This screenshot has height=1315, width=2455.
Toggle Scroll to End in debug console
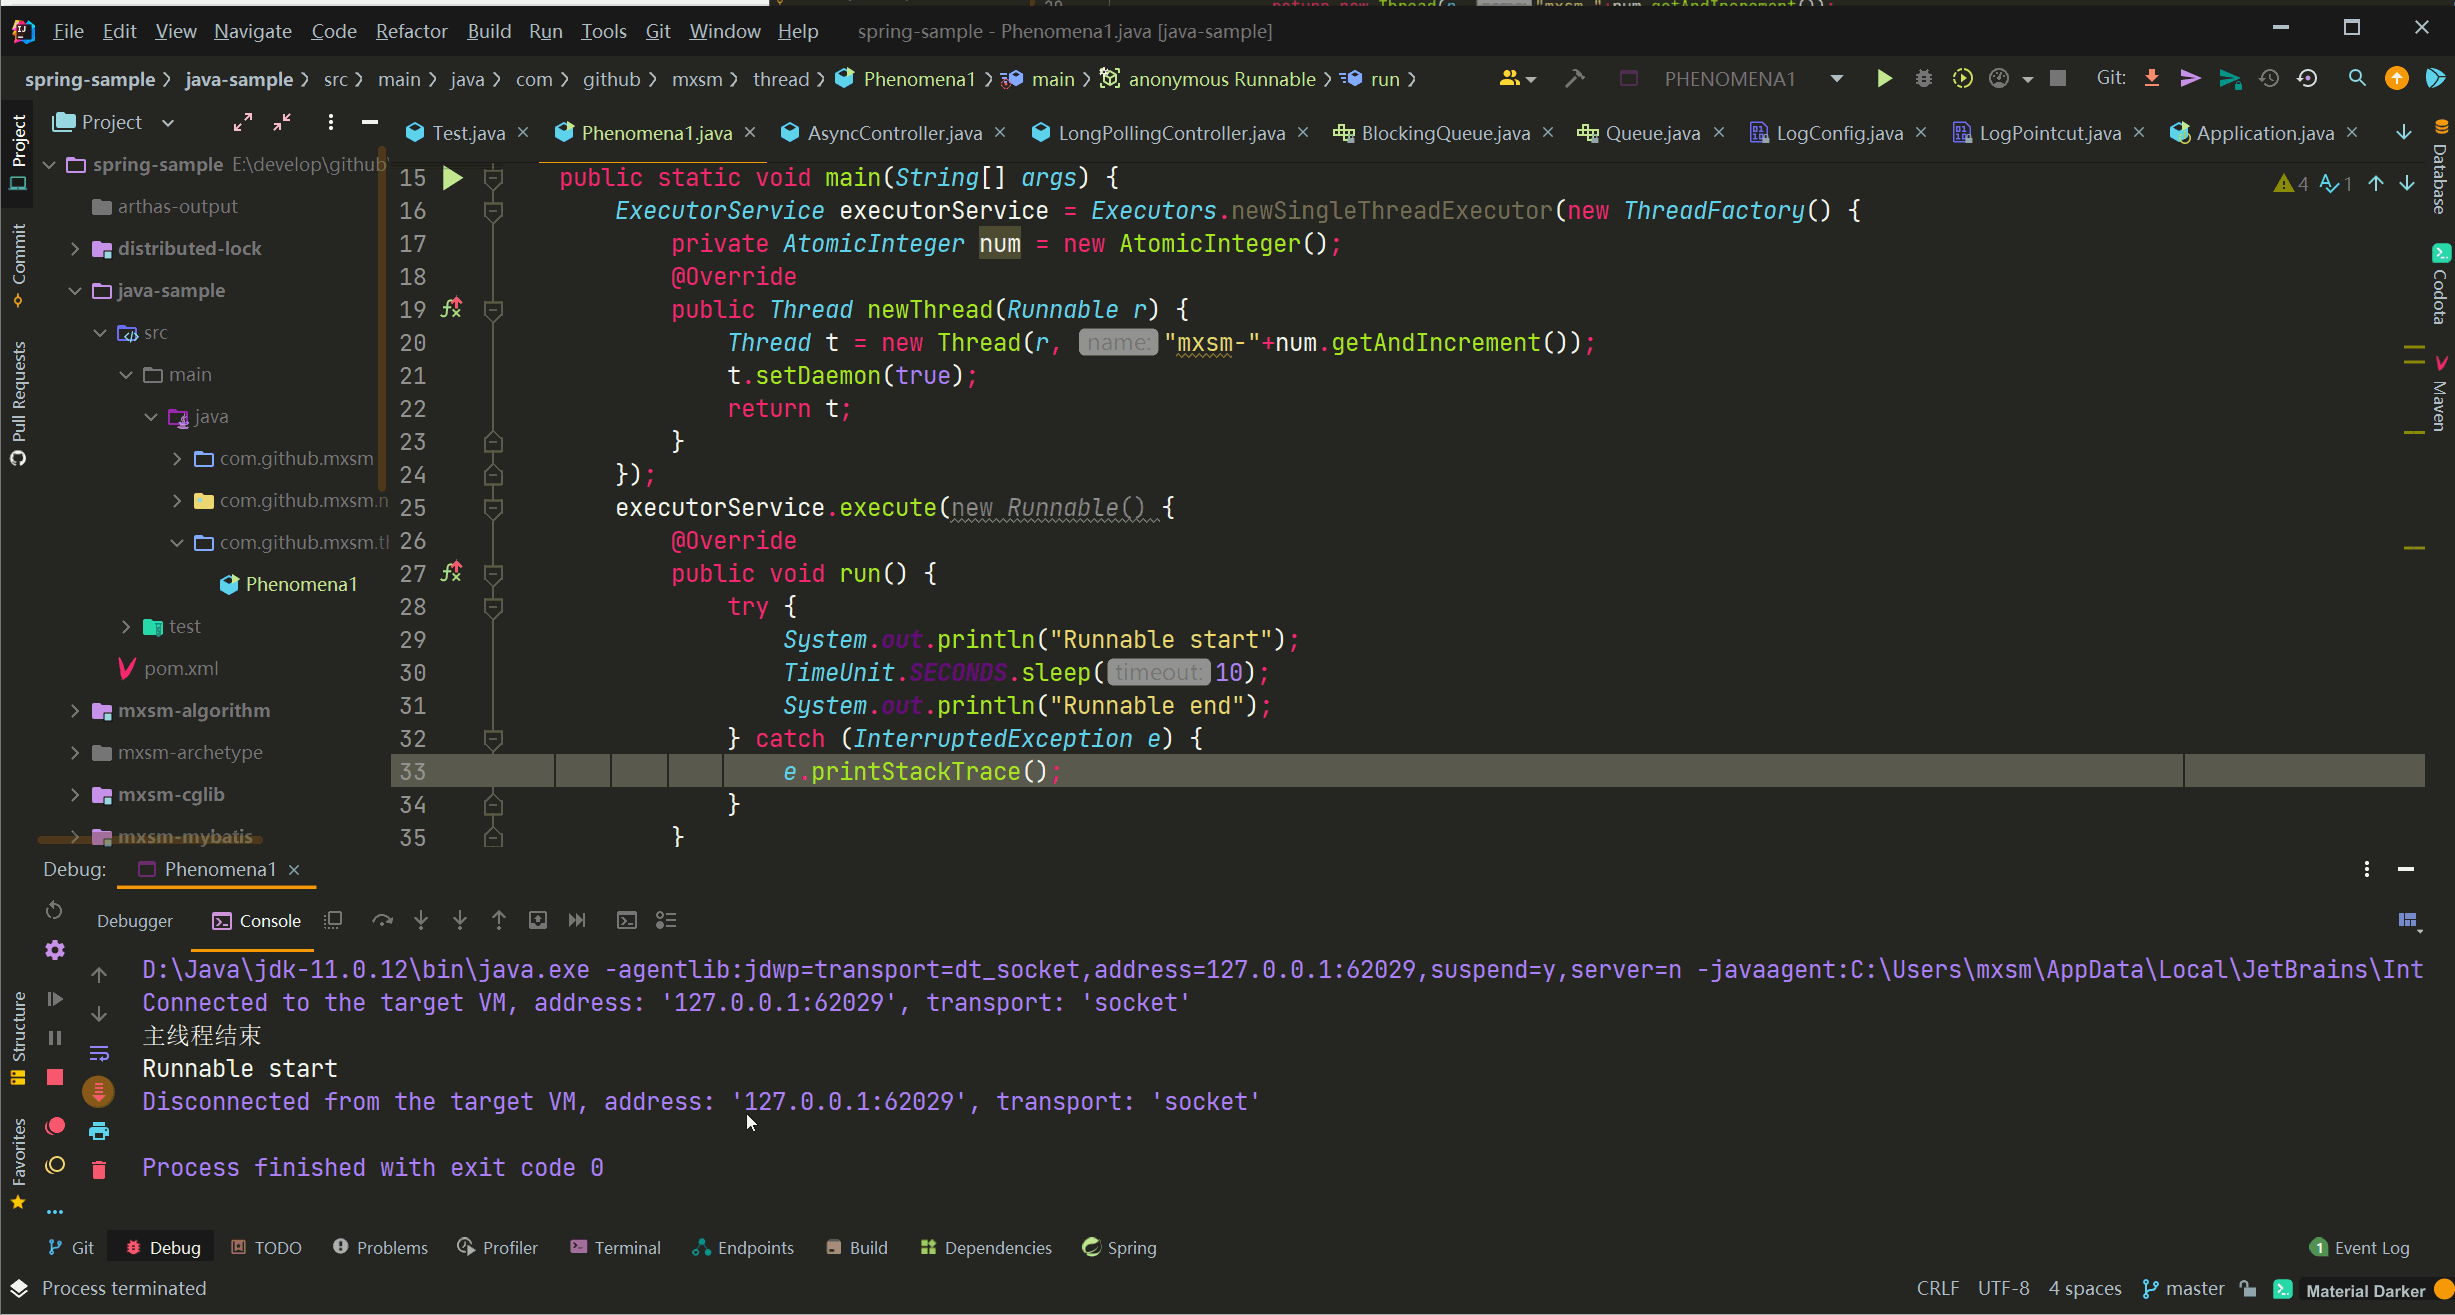pos(99,1092)
